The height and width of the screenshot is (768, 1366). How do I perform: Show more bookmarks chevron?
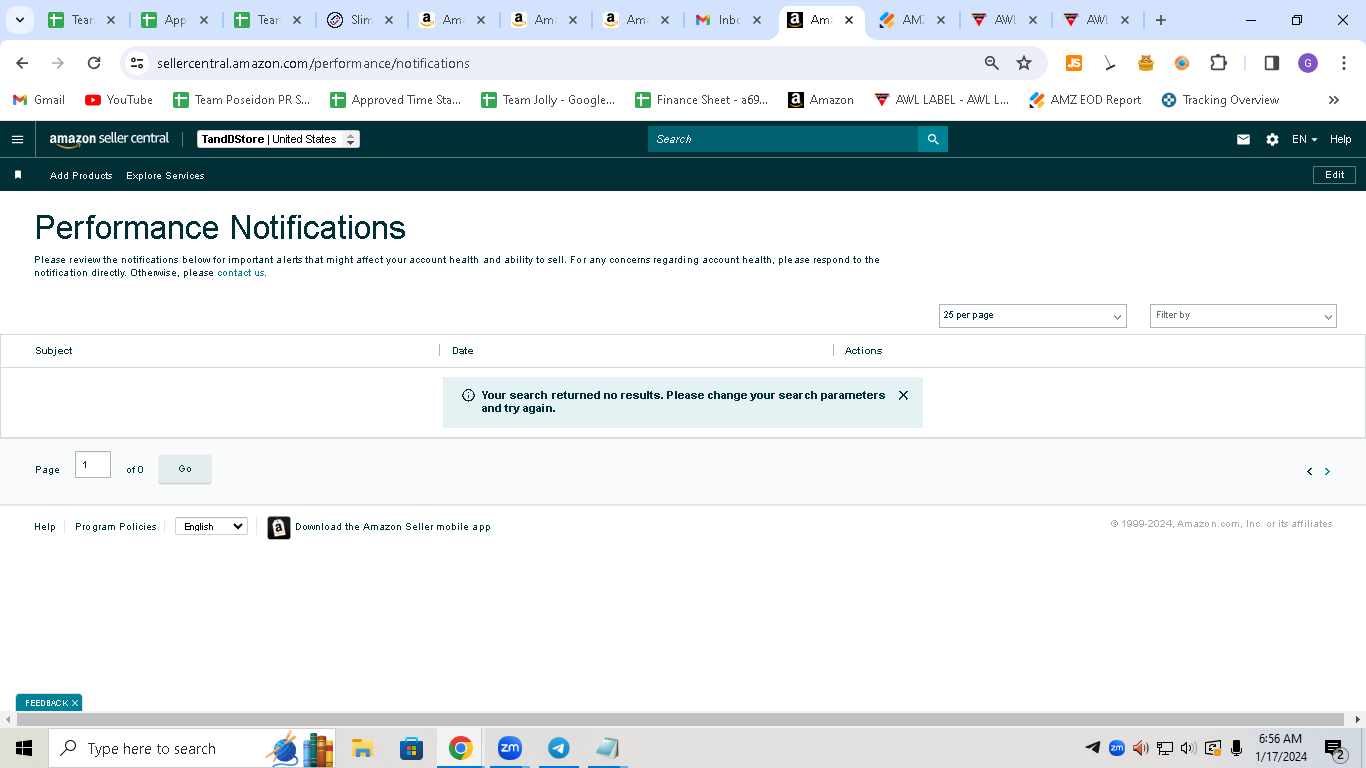[x=1333, y=100]
